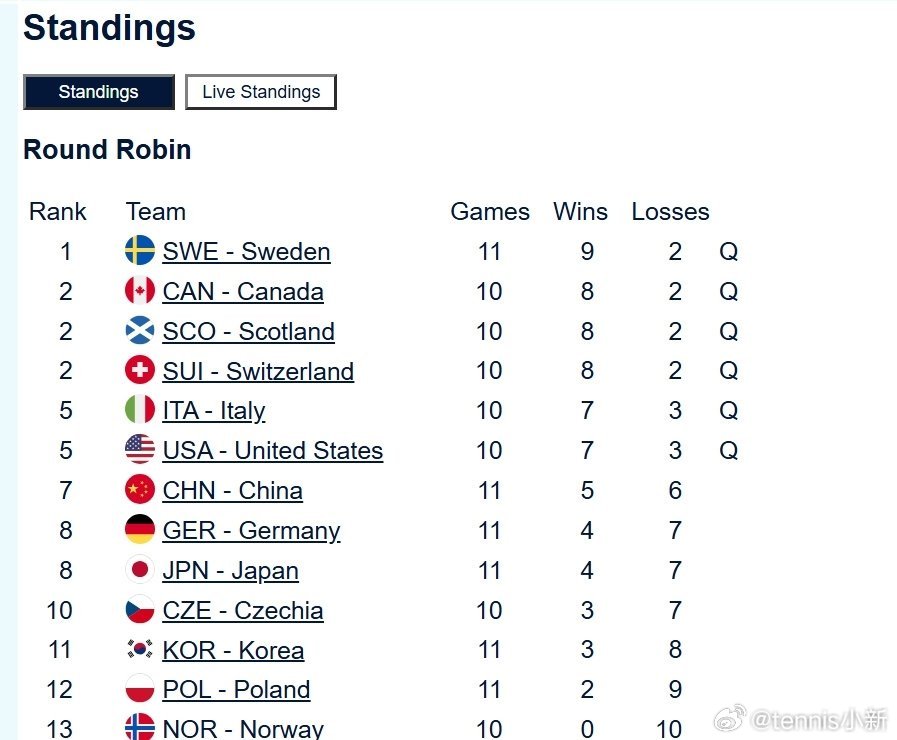The width and height of the screenshot is (897, 740).
Task: Click the Italy flag icon
Action: (140, 410)
